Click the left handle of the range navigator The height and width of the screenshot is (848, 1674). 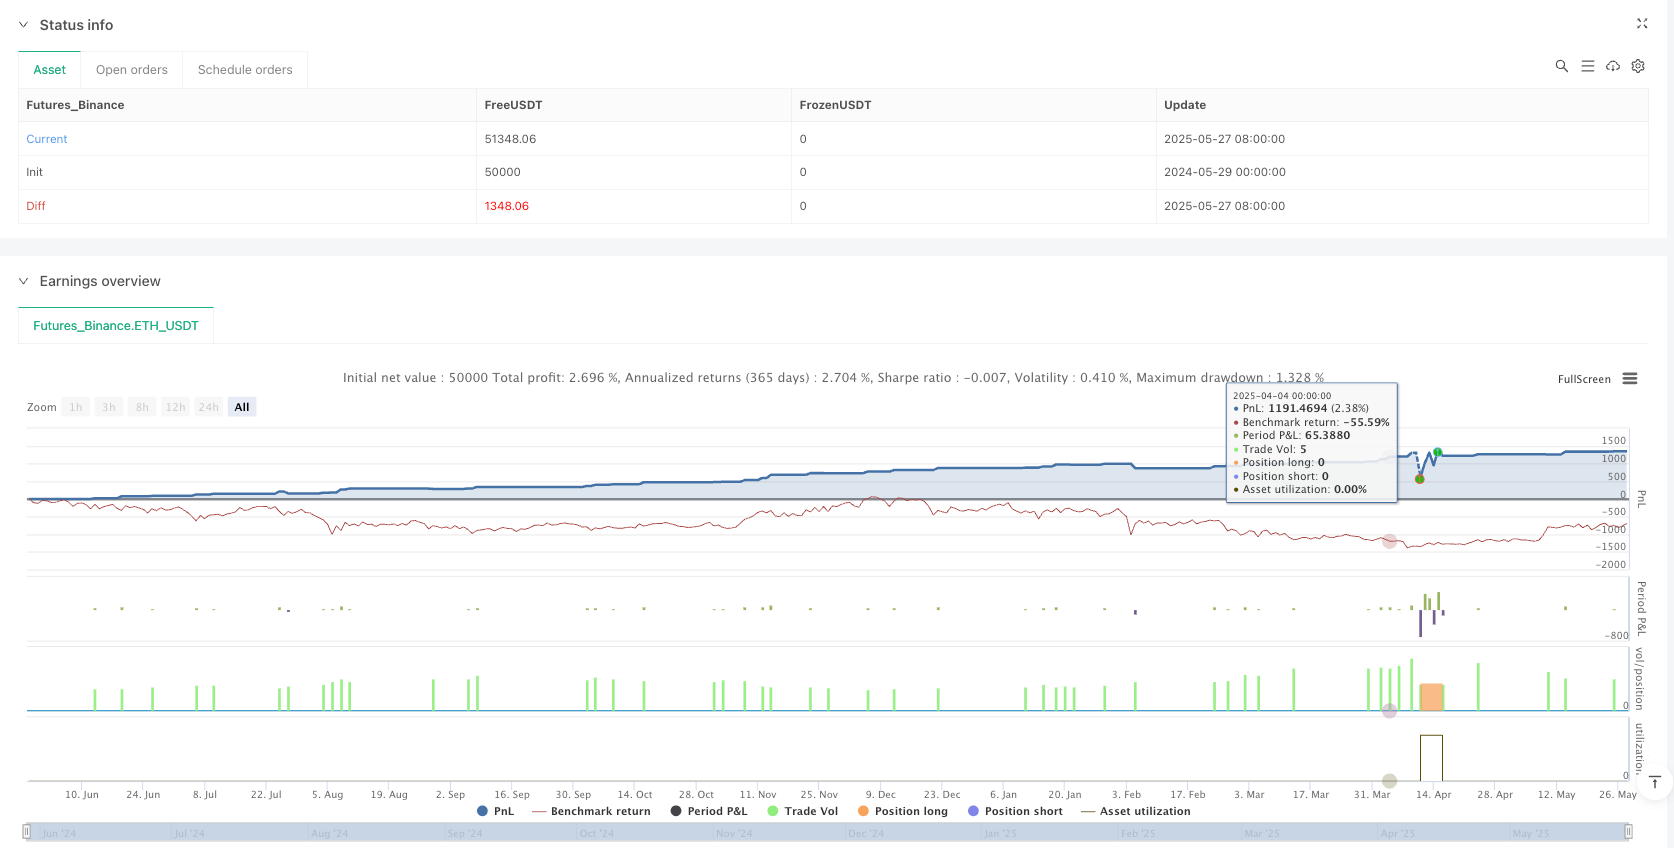coord(26,832)
